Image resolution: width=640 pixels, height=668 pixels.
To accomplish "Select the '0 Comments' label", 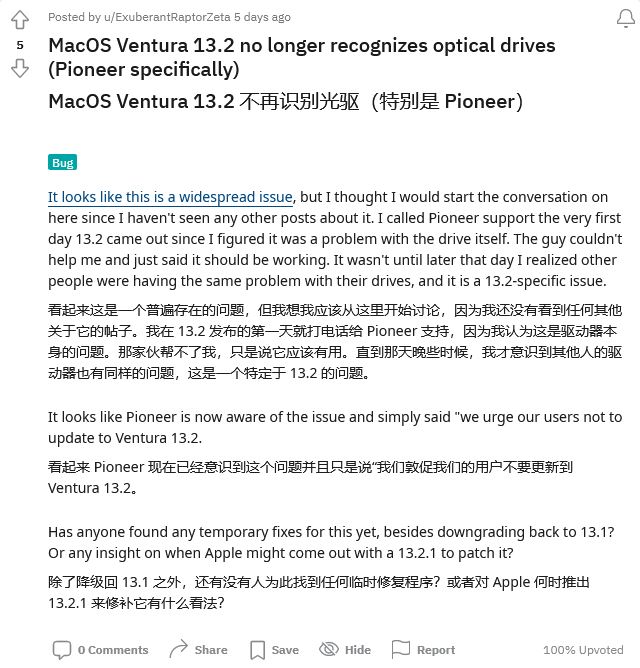I will click(113, 650).
